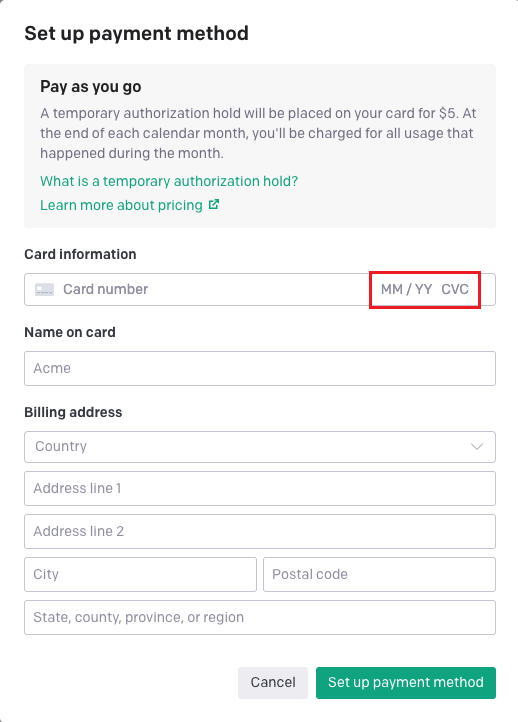This screenshot has width=518, height=722.
Task: Select the Address line 2 field
Action: click(x=260, y=531)
